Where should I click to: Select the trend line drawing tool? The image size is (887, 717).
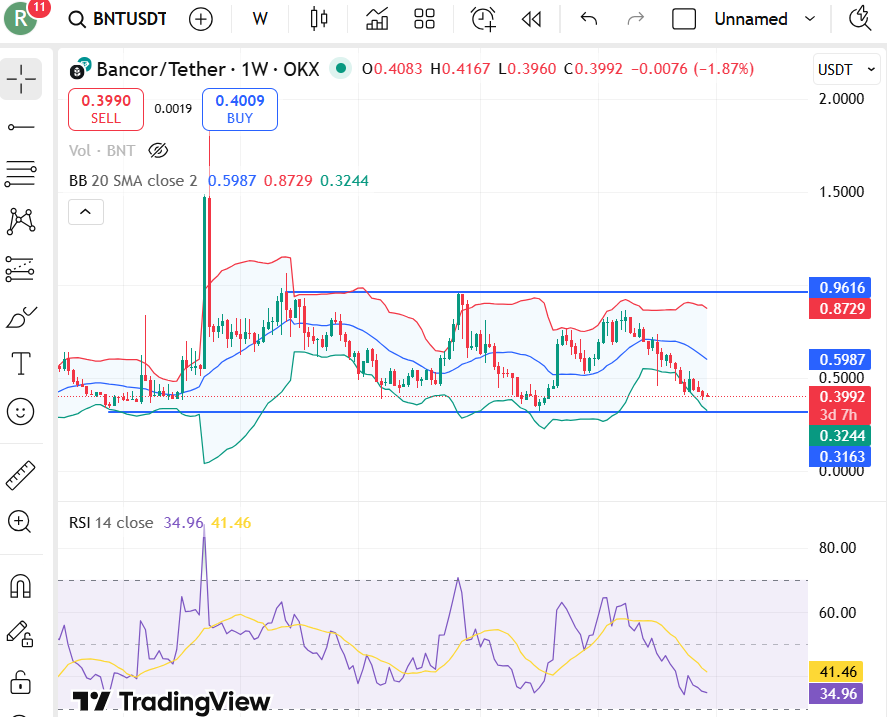click(x=20, y=126)
